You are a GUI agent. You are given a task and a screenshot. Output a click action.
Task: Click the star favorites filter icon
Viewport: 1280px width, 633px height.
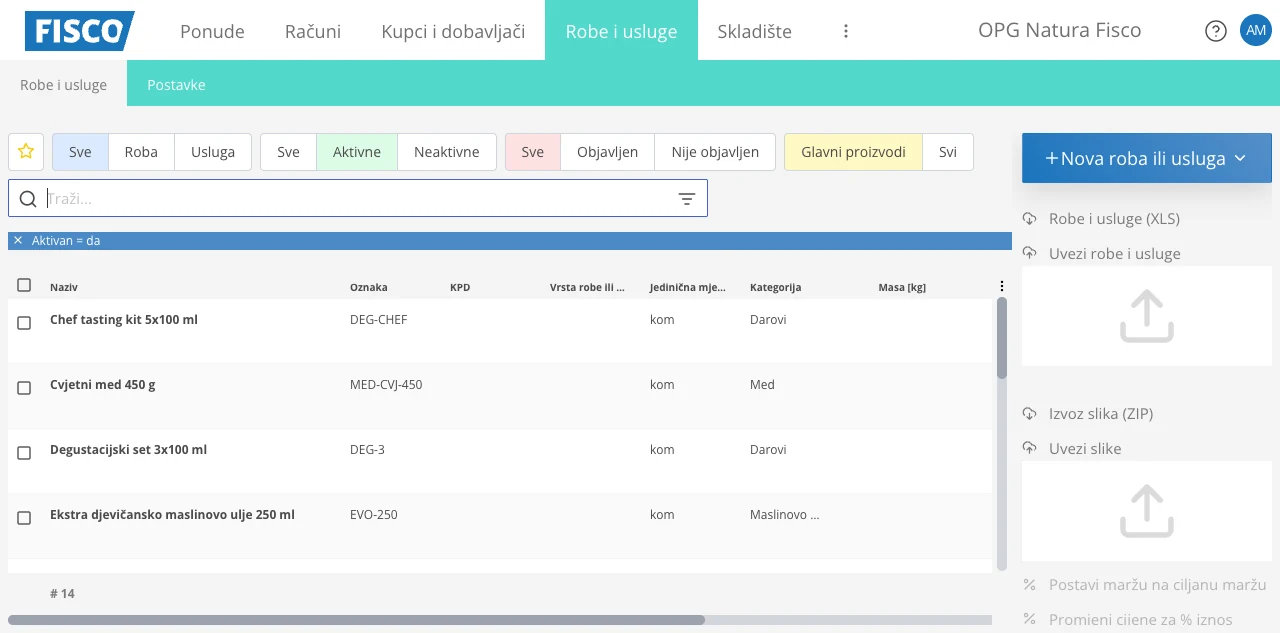(x=26, y=152)
